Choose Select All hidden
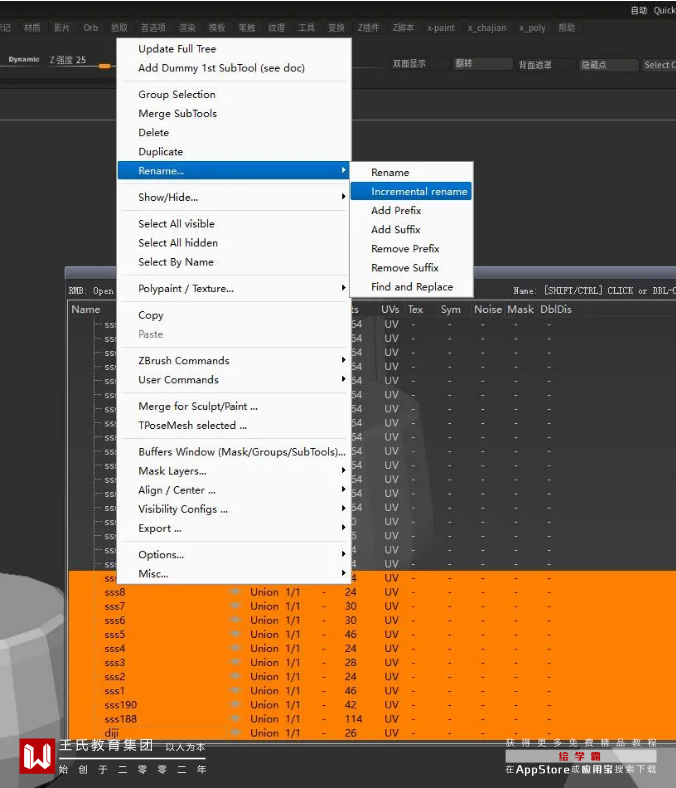Image resolution: width=676 pixels, height=788 pixels. tap(233, 243)
